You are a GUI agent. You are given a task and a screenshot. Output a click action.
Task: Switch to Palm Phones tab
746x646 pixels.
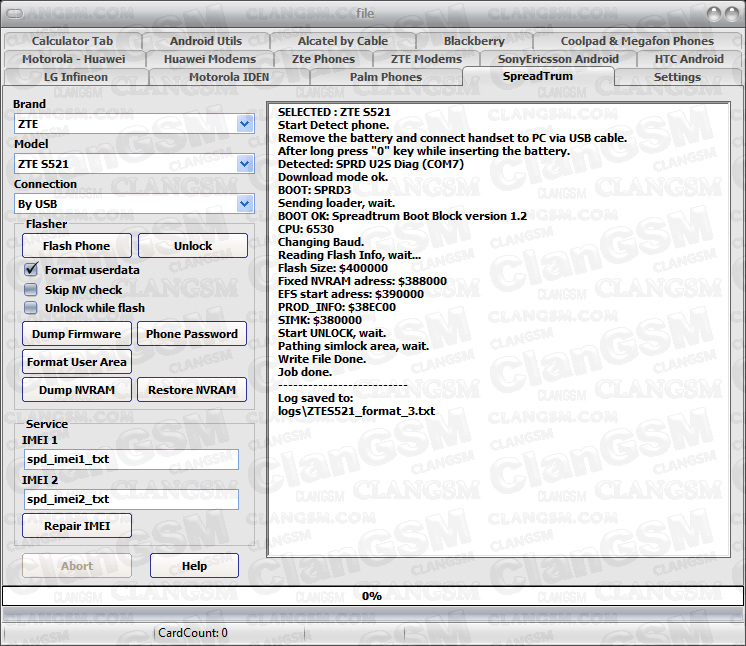(x=386, y=77)
